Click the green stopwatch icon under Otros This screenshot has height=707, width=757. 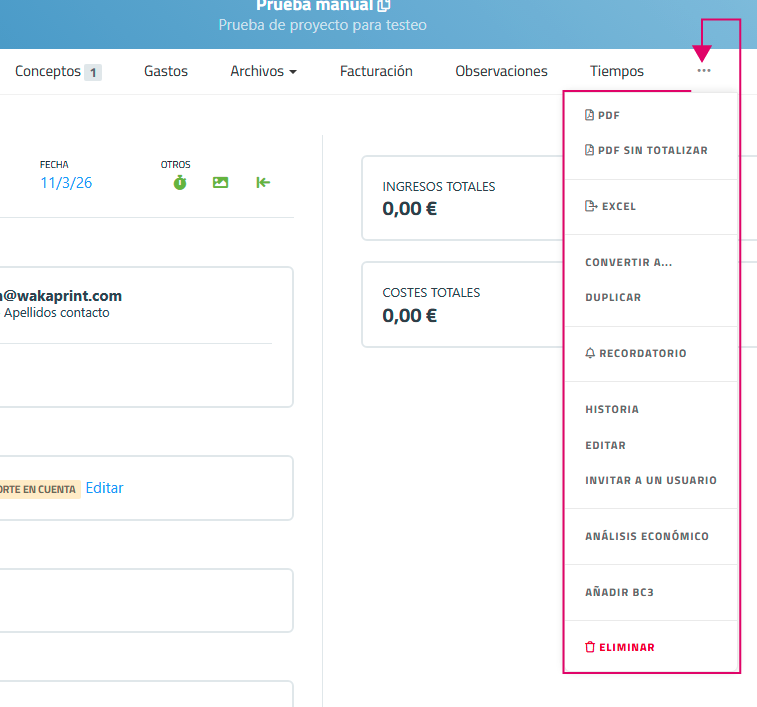[180, 182]
